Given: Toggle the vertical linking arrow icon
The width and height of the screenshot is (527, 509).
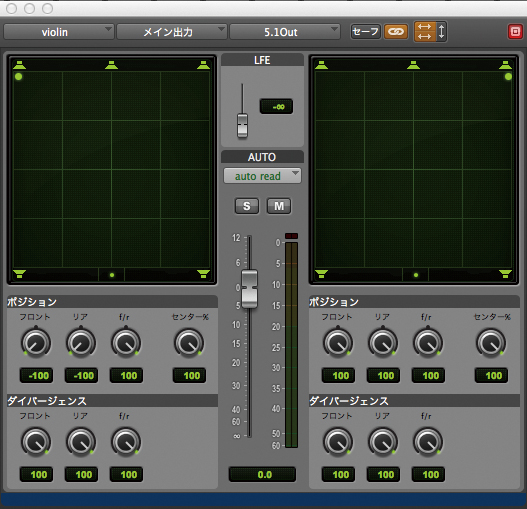Looking at the screenshot, I should tap(442, 32).
